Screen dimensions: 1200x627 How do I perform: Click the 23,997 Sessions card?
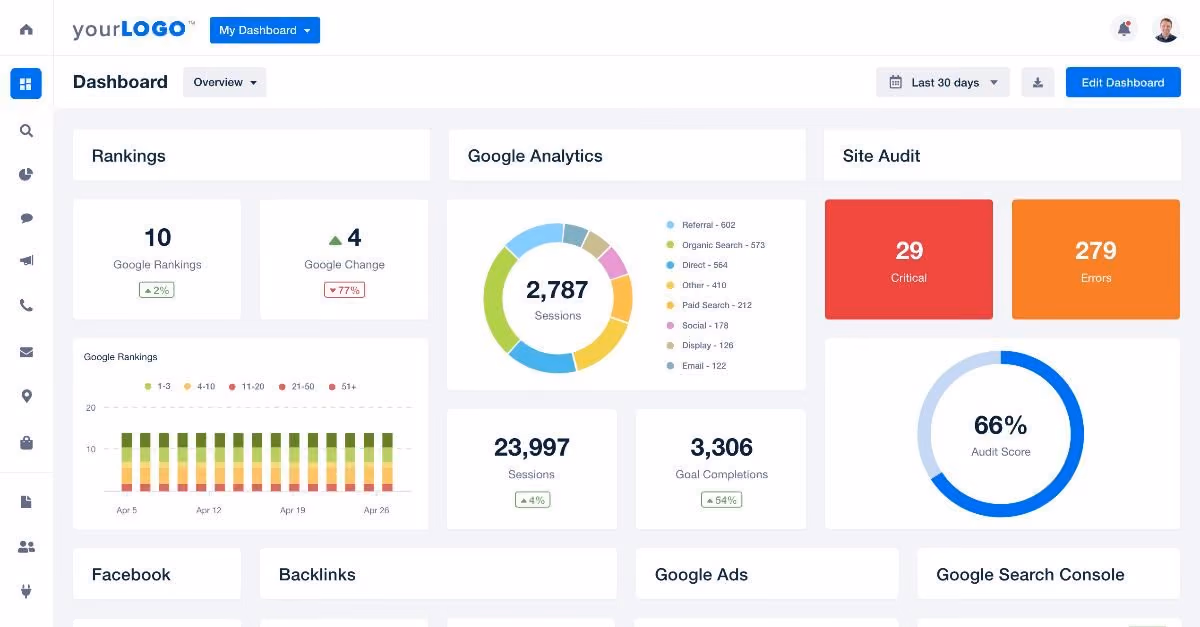[532, 469]
